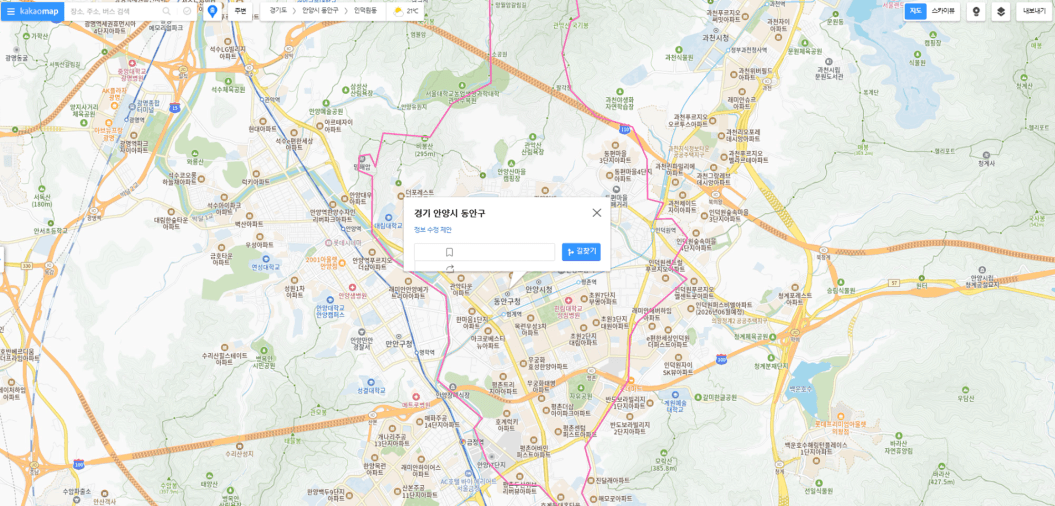Click the share arrow icon in popup
Image resolution: width=1055 pixels, height=506 pixels.
[x=449, y=269]
